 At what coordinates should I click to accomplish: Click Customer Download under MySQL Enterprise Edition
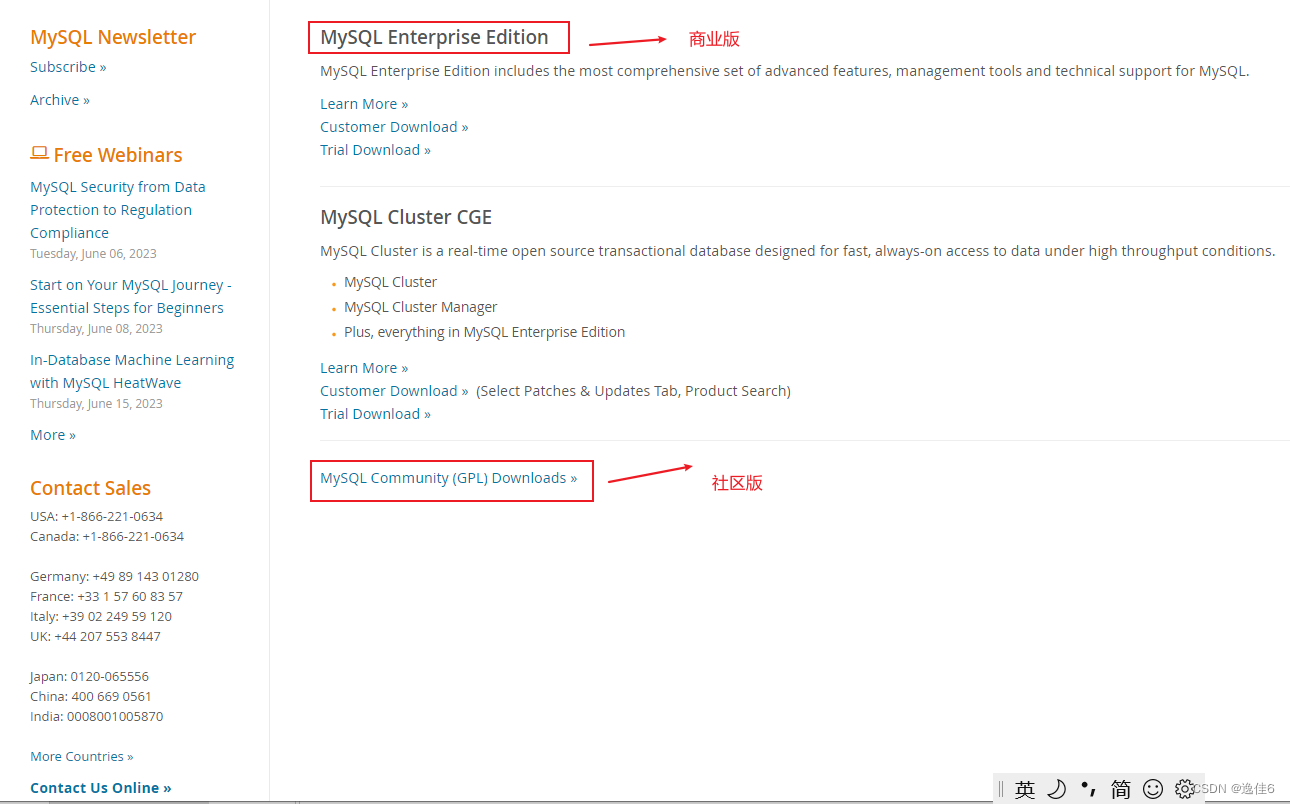pyautogui.click(x=394, y=127)
